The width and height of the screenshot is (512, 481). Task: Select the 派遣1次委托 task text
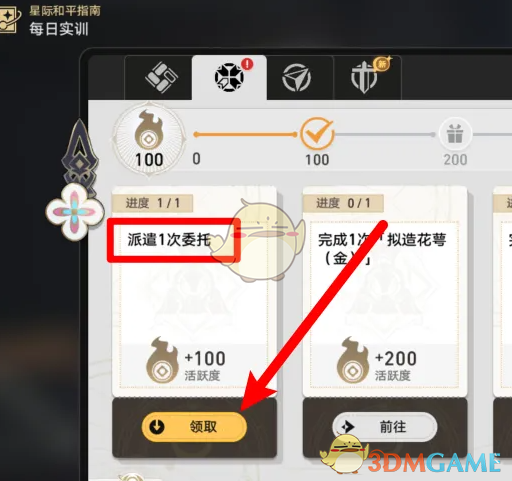(x=169, y=239)
